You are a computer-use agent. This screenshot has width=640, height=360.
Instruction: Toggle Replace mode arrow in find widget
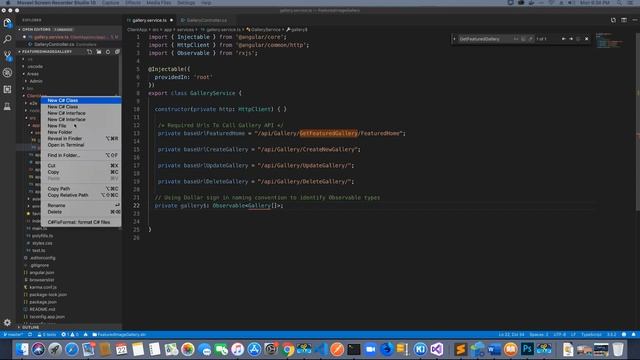click(454, 39)
